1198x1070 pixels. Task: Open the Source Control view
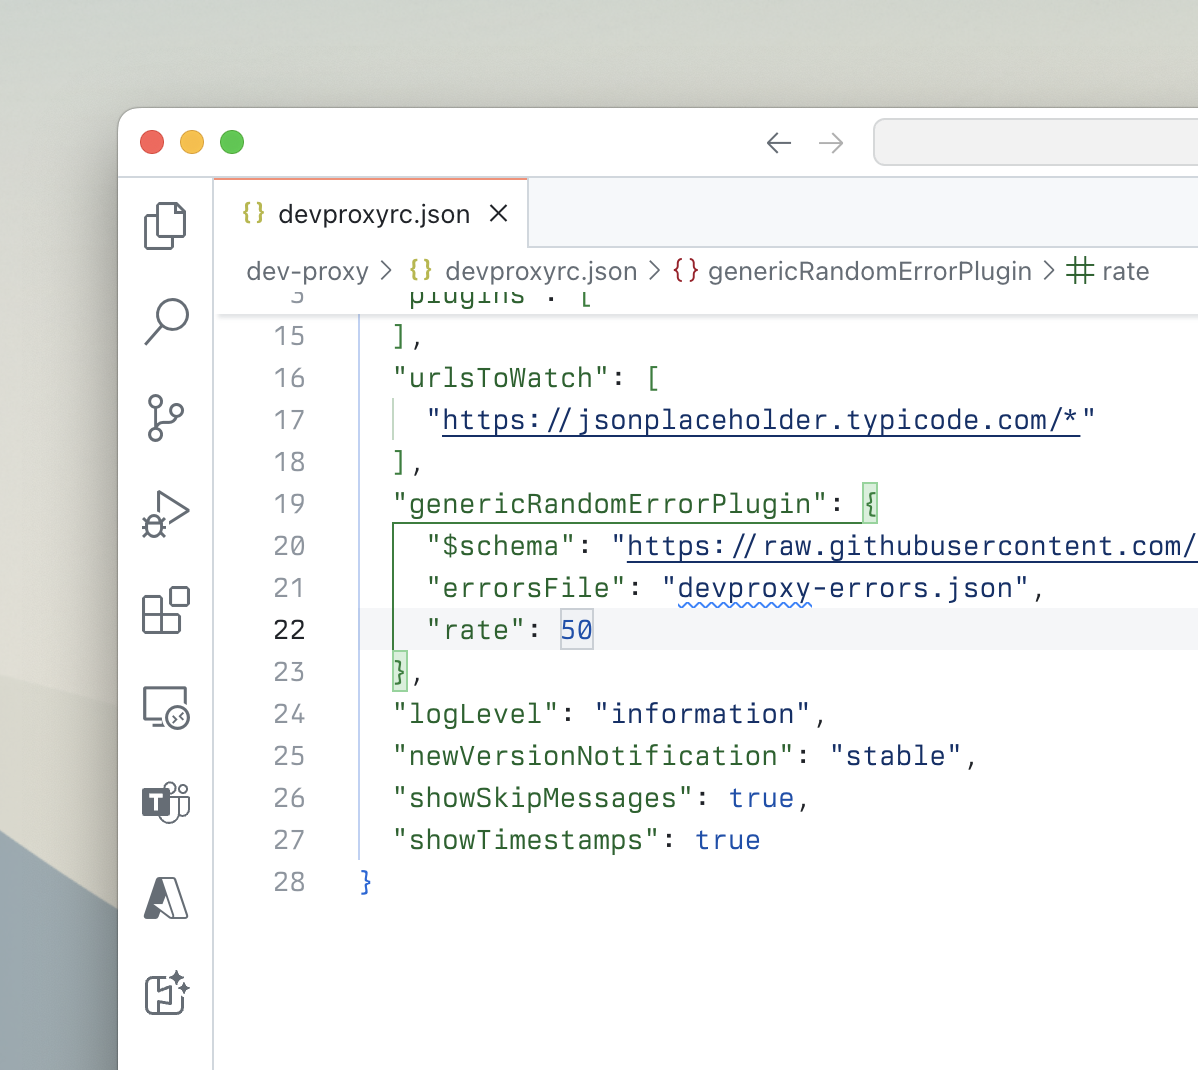coord(165,418)
